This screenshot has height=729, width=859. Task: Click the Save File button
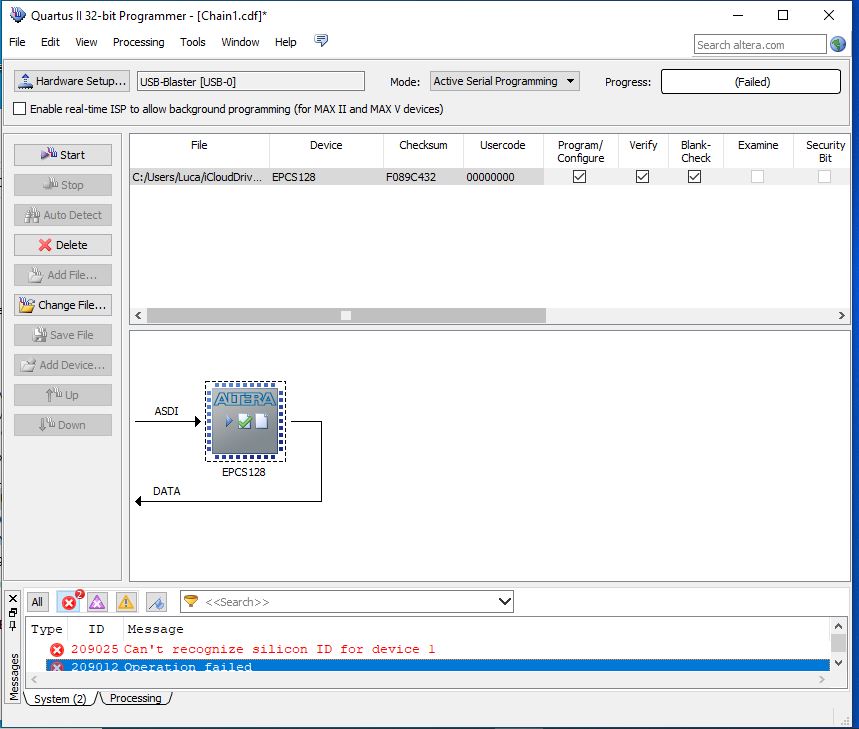pos(63,335)
